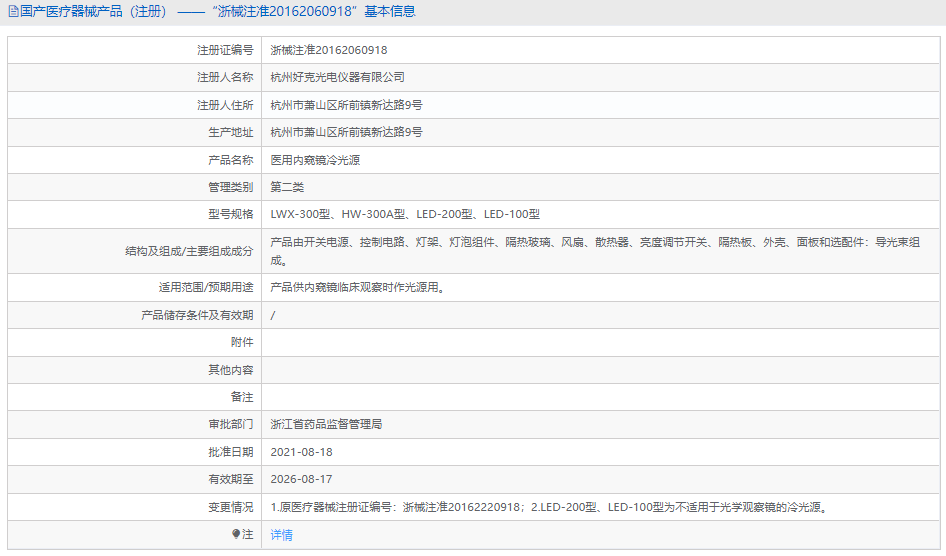Click the 审批部门 label
Screen dimensions: 946x556
point(230,425)
